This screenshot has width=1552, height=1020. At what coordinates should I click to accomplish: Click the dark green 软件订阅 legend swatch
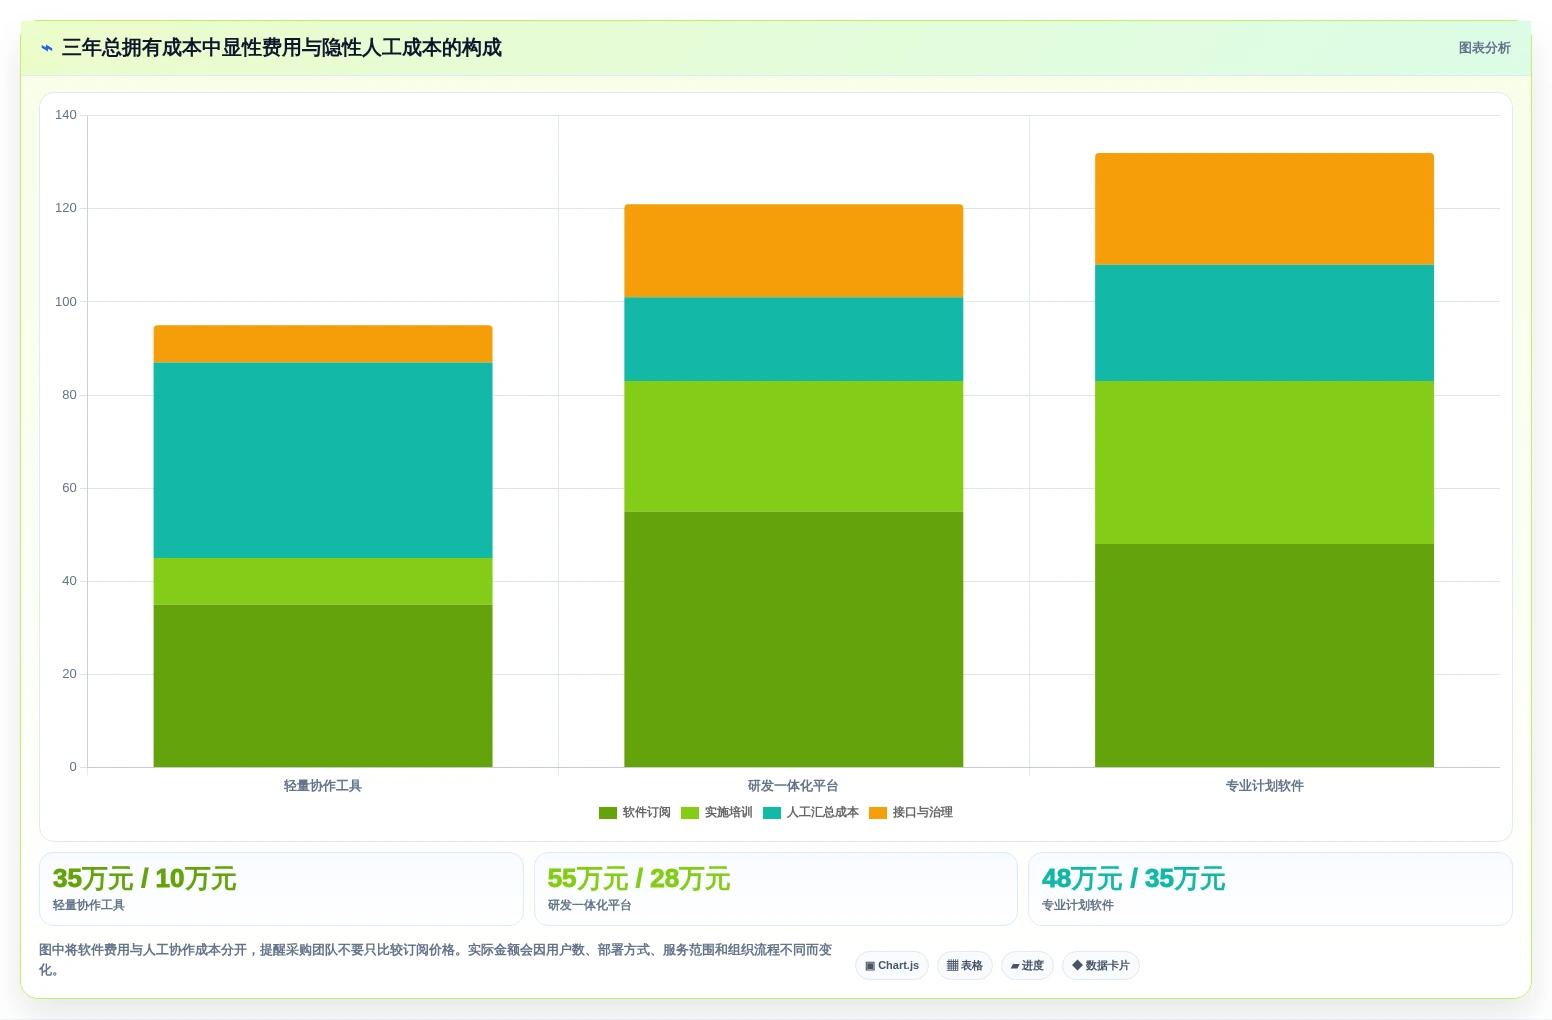(608, 813)
